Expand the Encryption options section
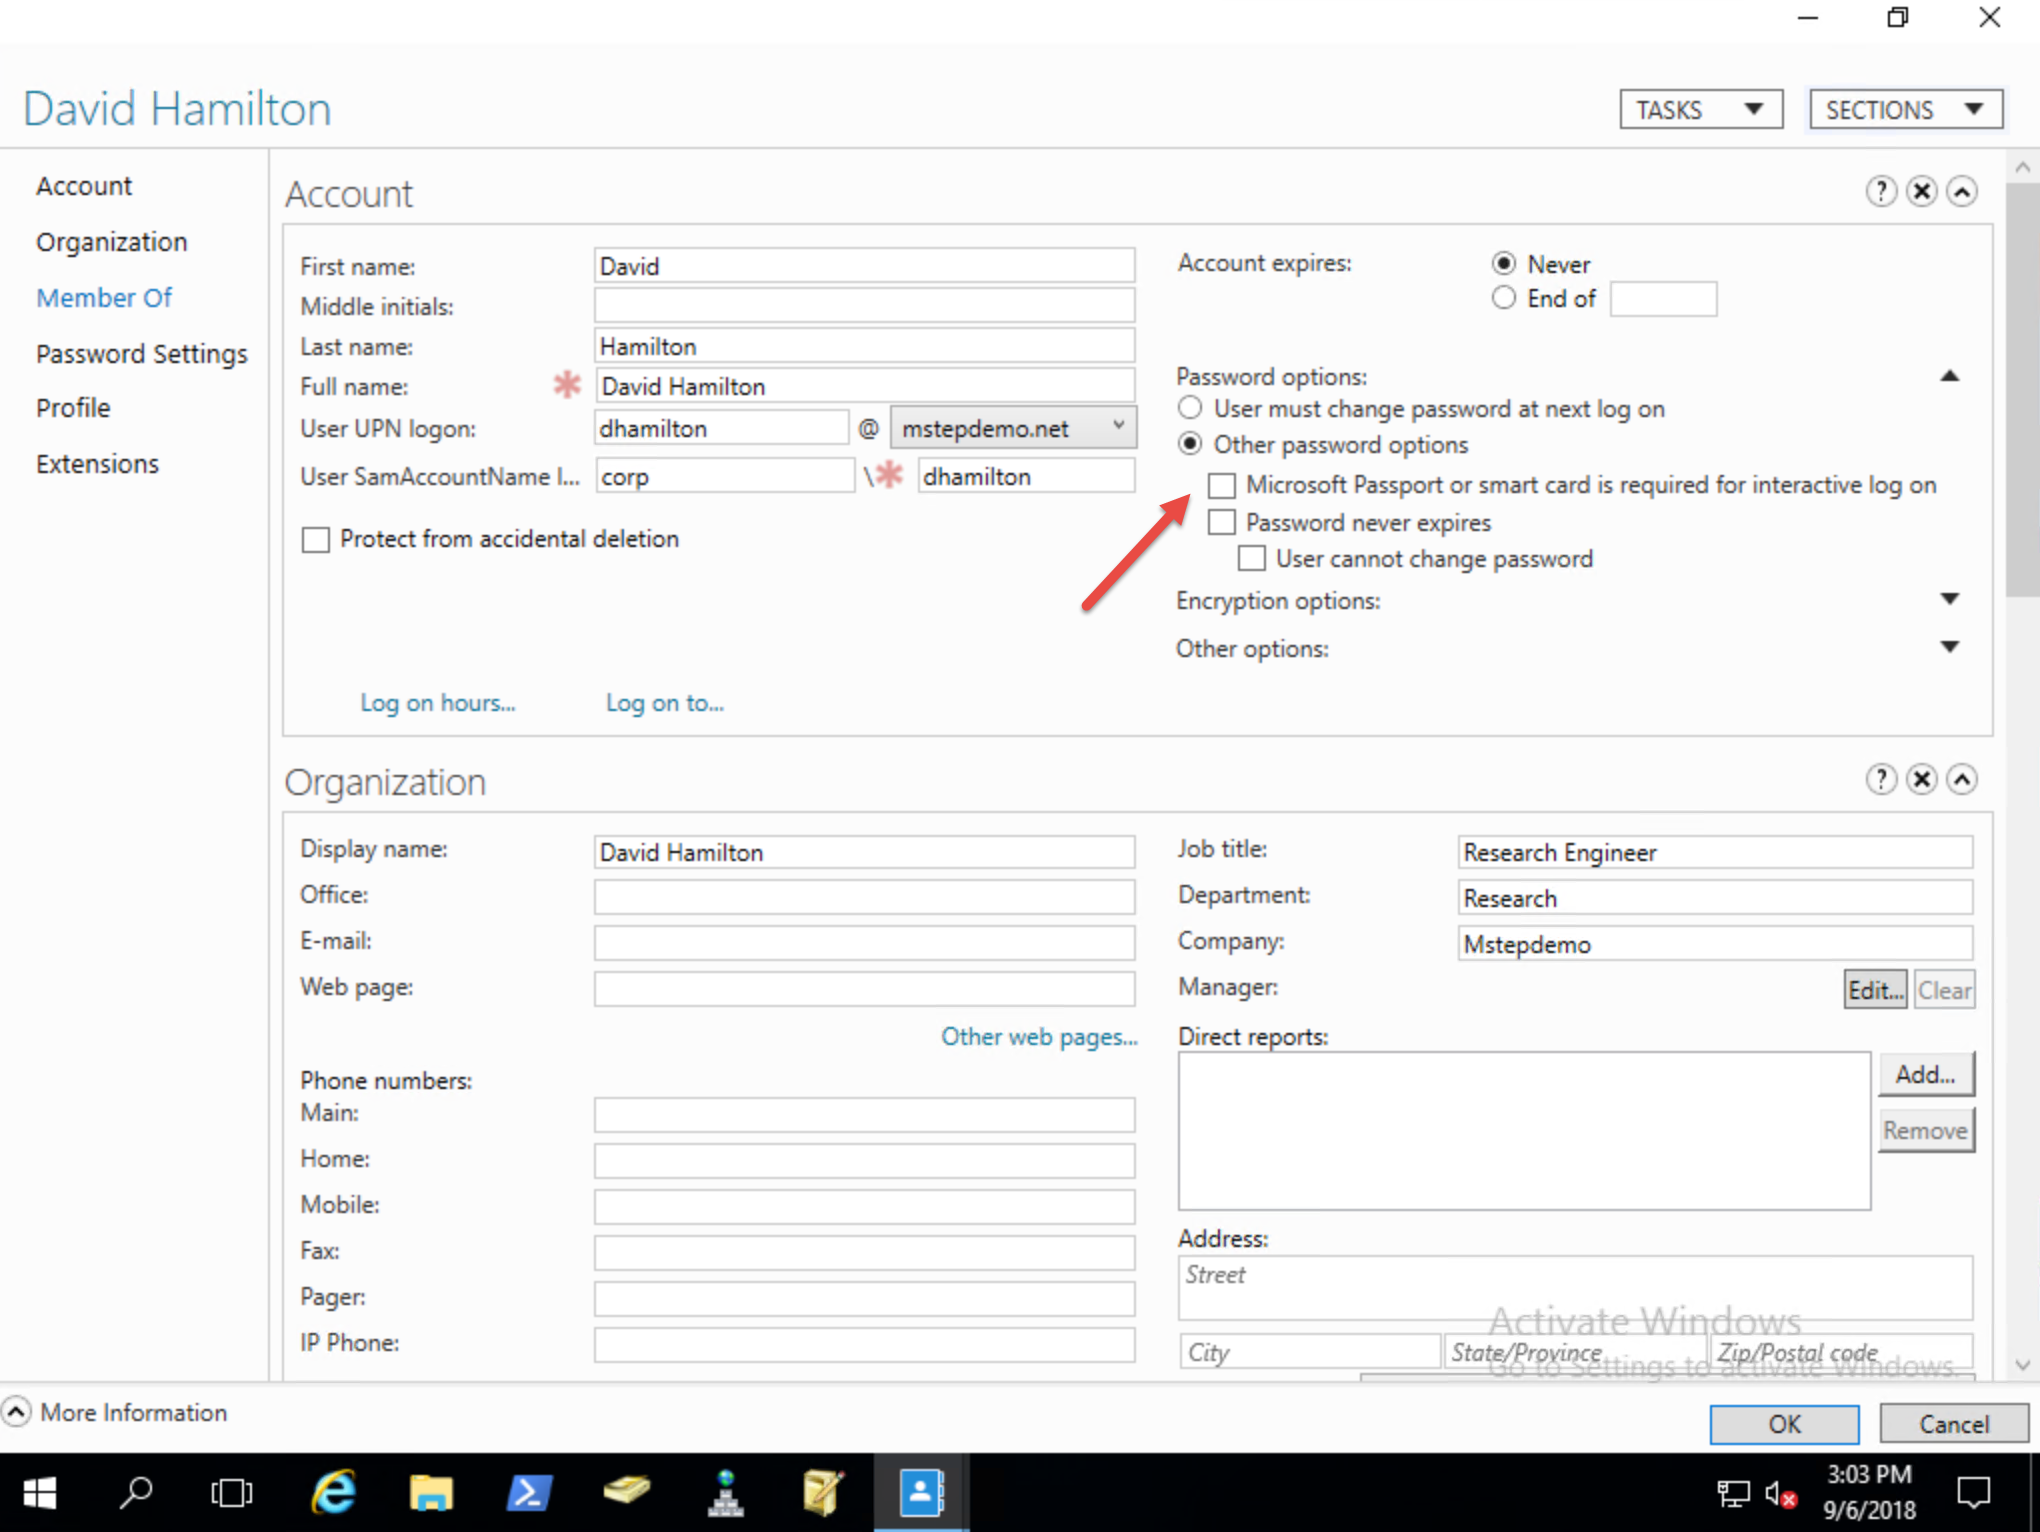Screen dimensions: 2040x1532 (x=1949, y=599)
